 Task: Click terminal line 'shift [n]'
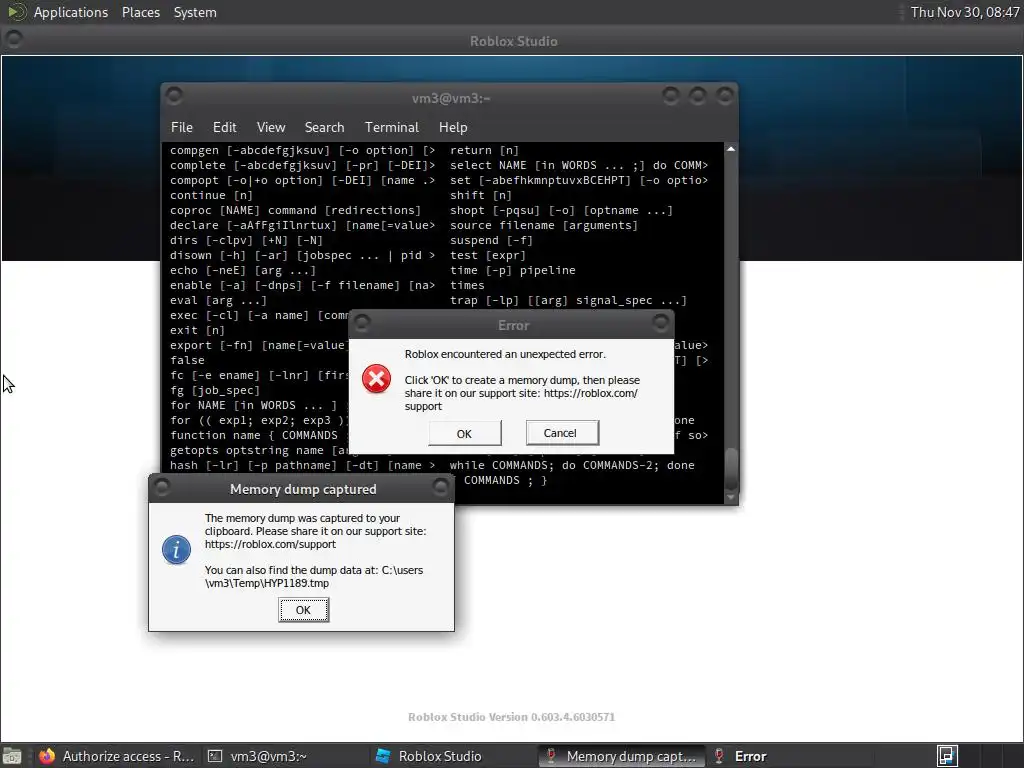tap(481, 195)
